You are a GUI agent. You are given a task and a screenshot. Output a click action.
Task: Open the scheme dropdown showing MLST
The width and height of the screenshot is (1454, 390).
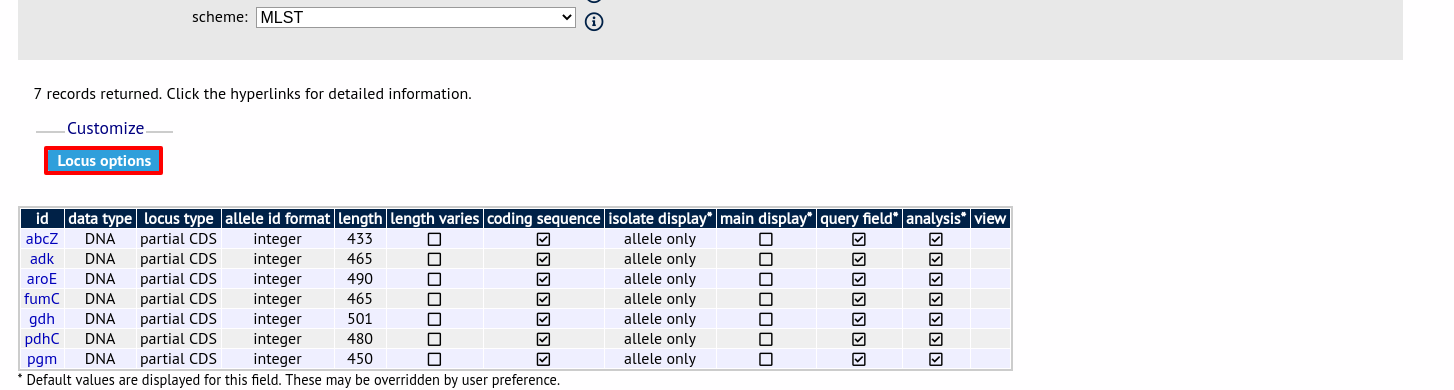416,17
